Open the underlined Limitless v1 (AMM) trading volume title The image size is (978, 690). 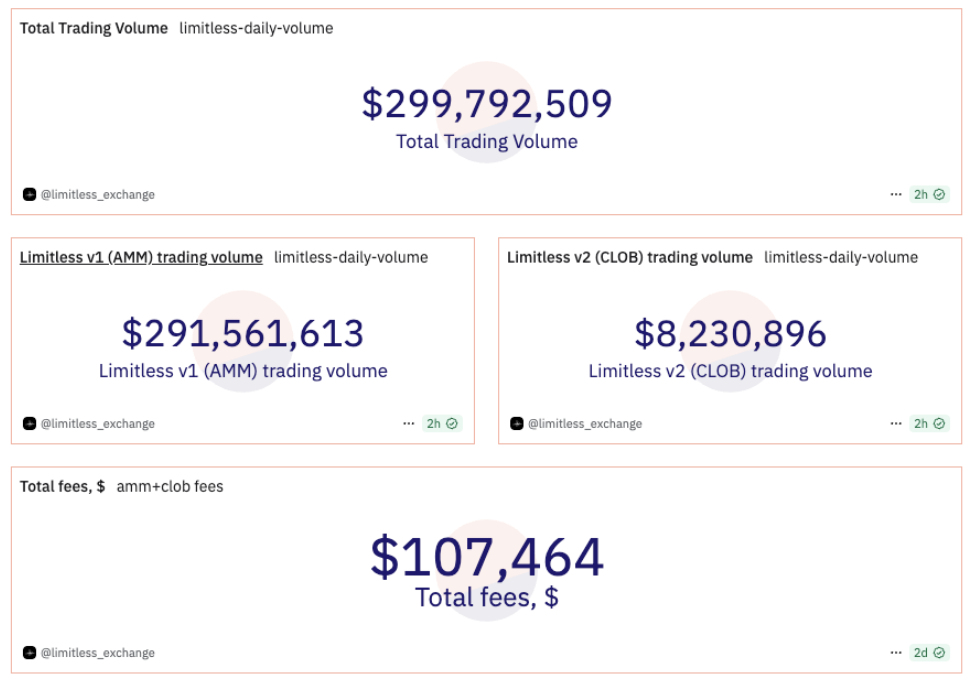point(141,258)
